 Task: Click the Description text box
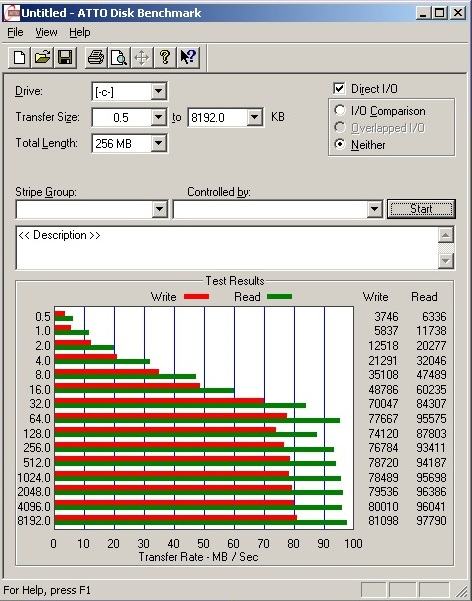(227, 248)
